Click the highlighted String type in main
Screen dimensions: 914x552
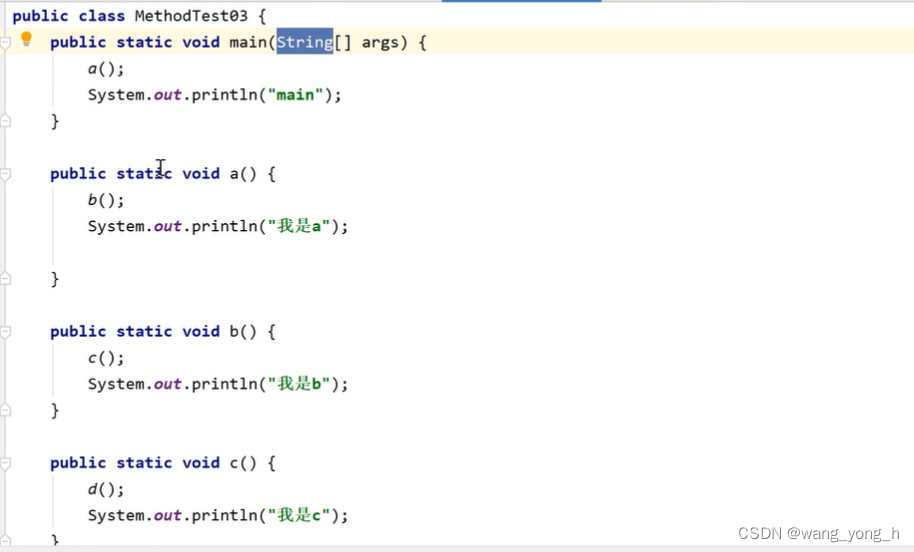pyautogui.click(x=304, y=42)
